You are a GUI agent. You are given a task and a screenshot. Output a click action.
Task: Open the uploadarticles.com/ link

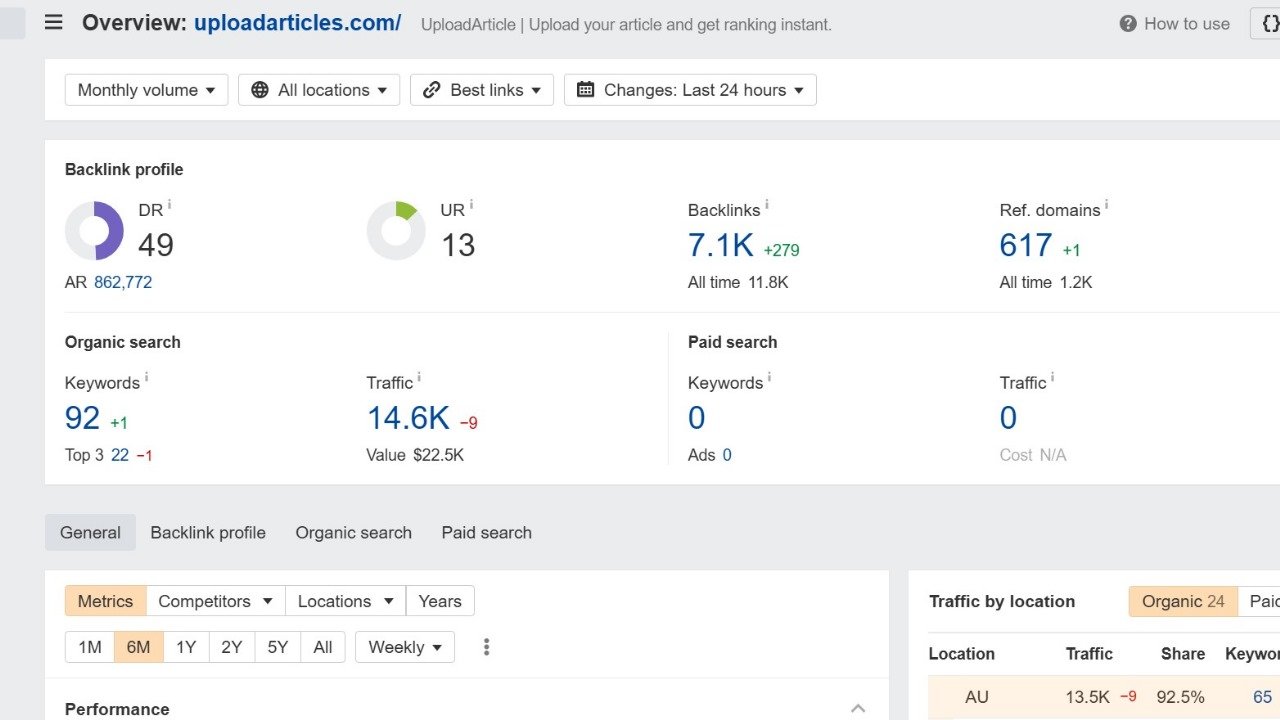click(297, 22)
